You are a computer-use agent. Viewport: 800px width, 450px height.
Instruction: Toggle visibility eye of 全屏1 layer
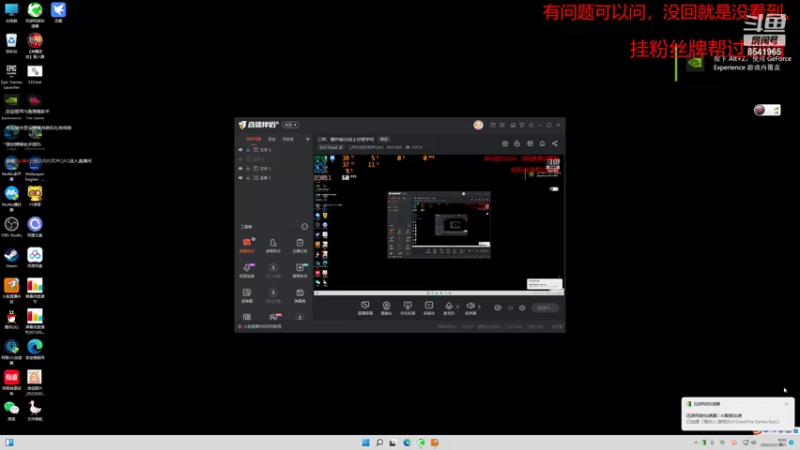coord(240,178)
